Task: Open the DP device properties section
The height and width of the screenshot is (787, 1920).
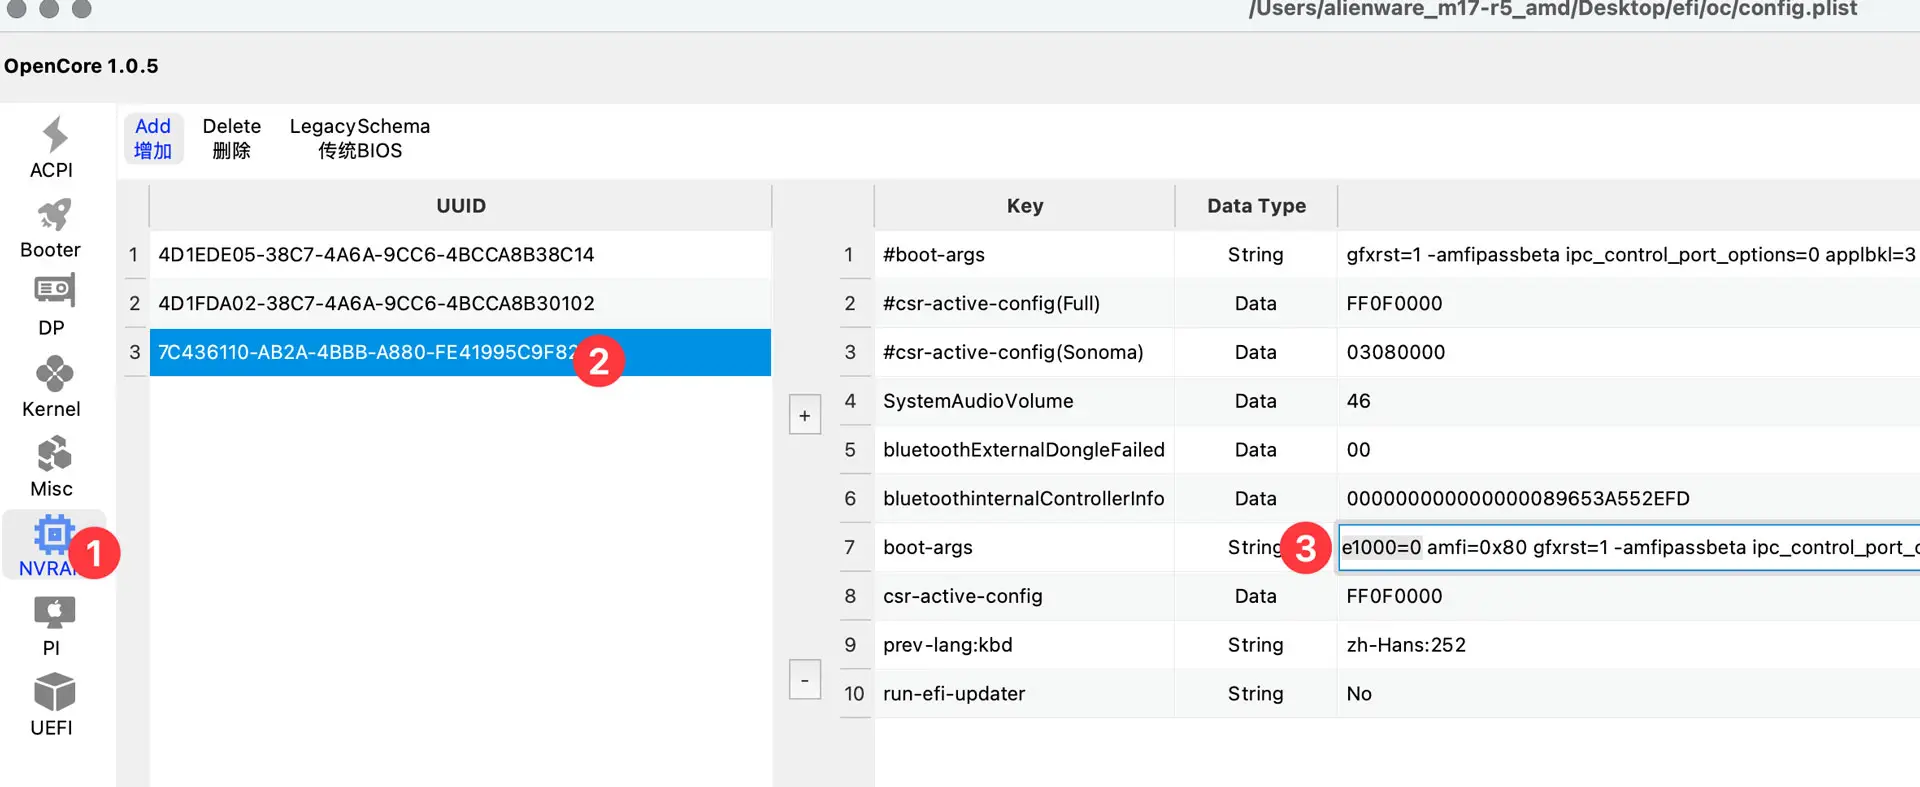Action: click(52, 305)
